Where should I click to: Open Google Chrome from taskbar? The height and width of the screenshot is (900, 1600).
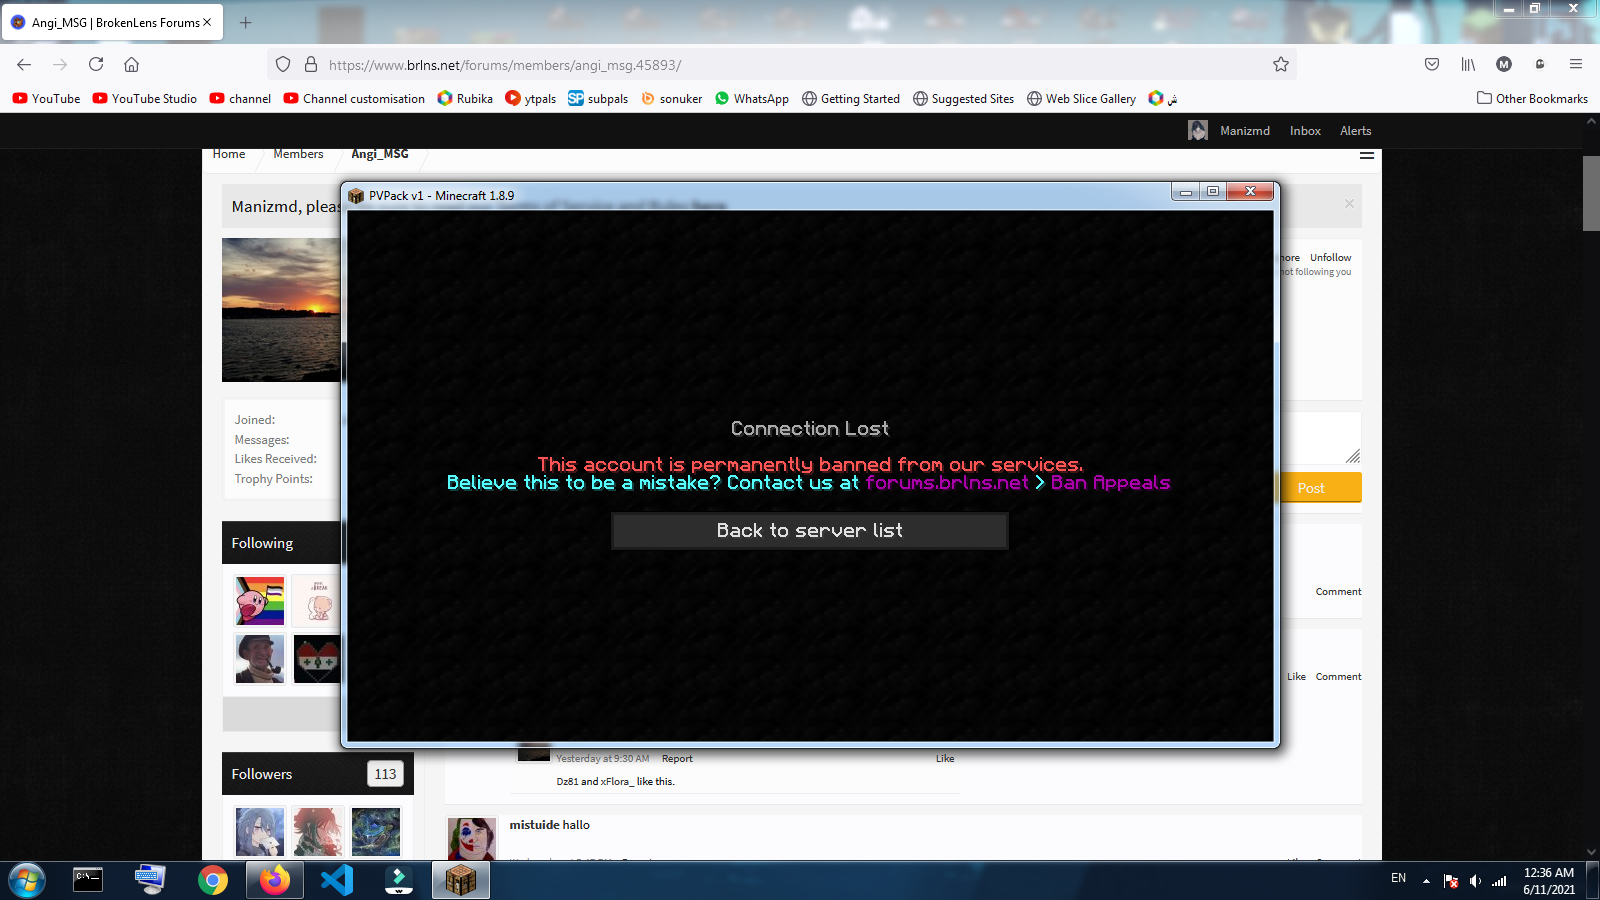(x=212, y=880)
